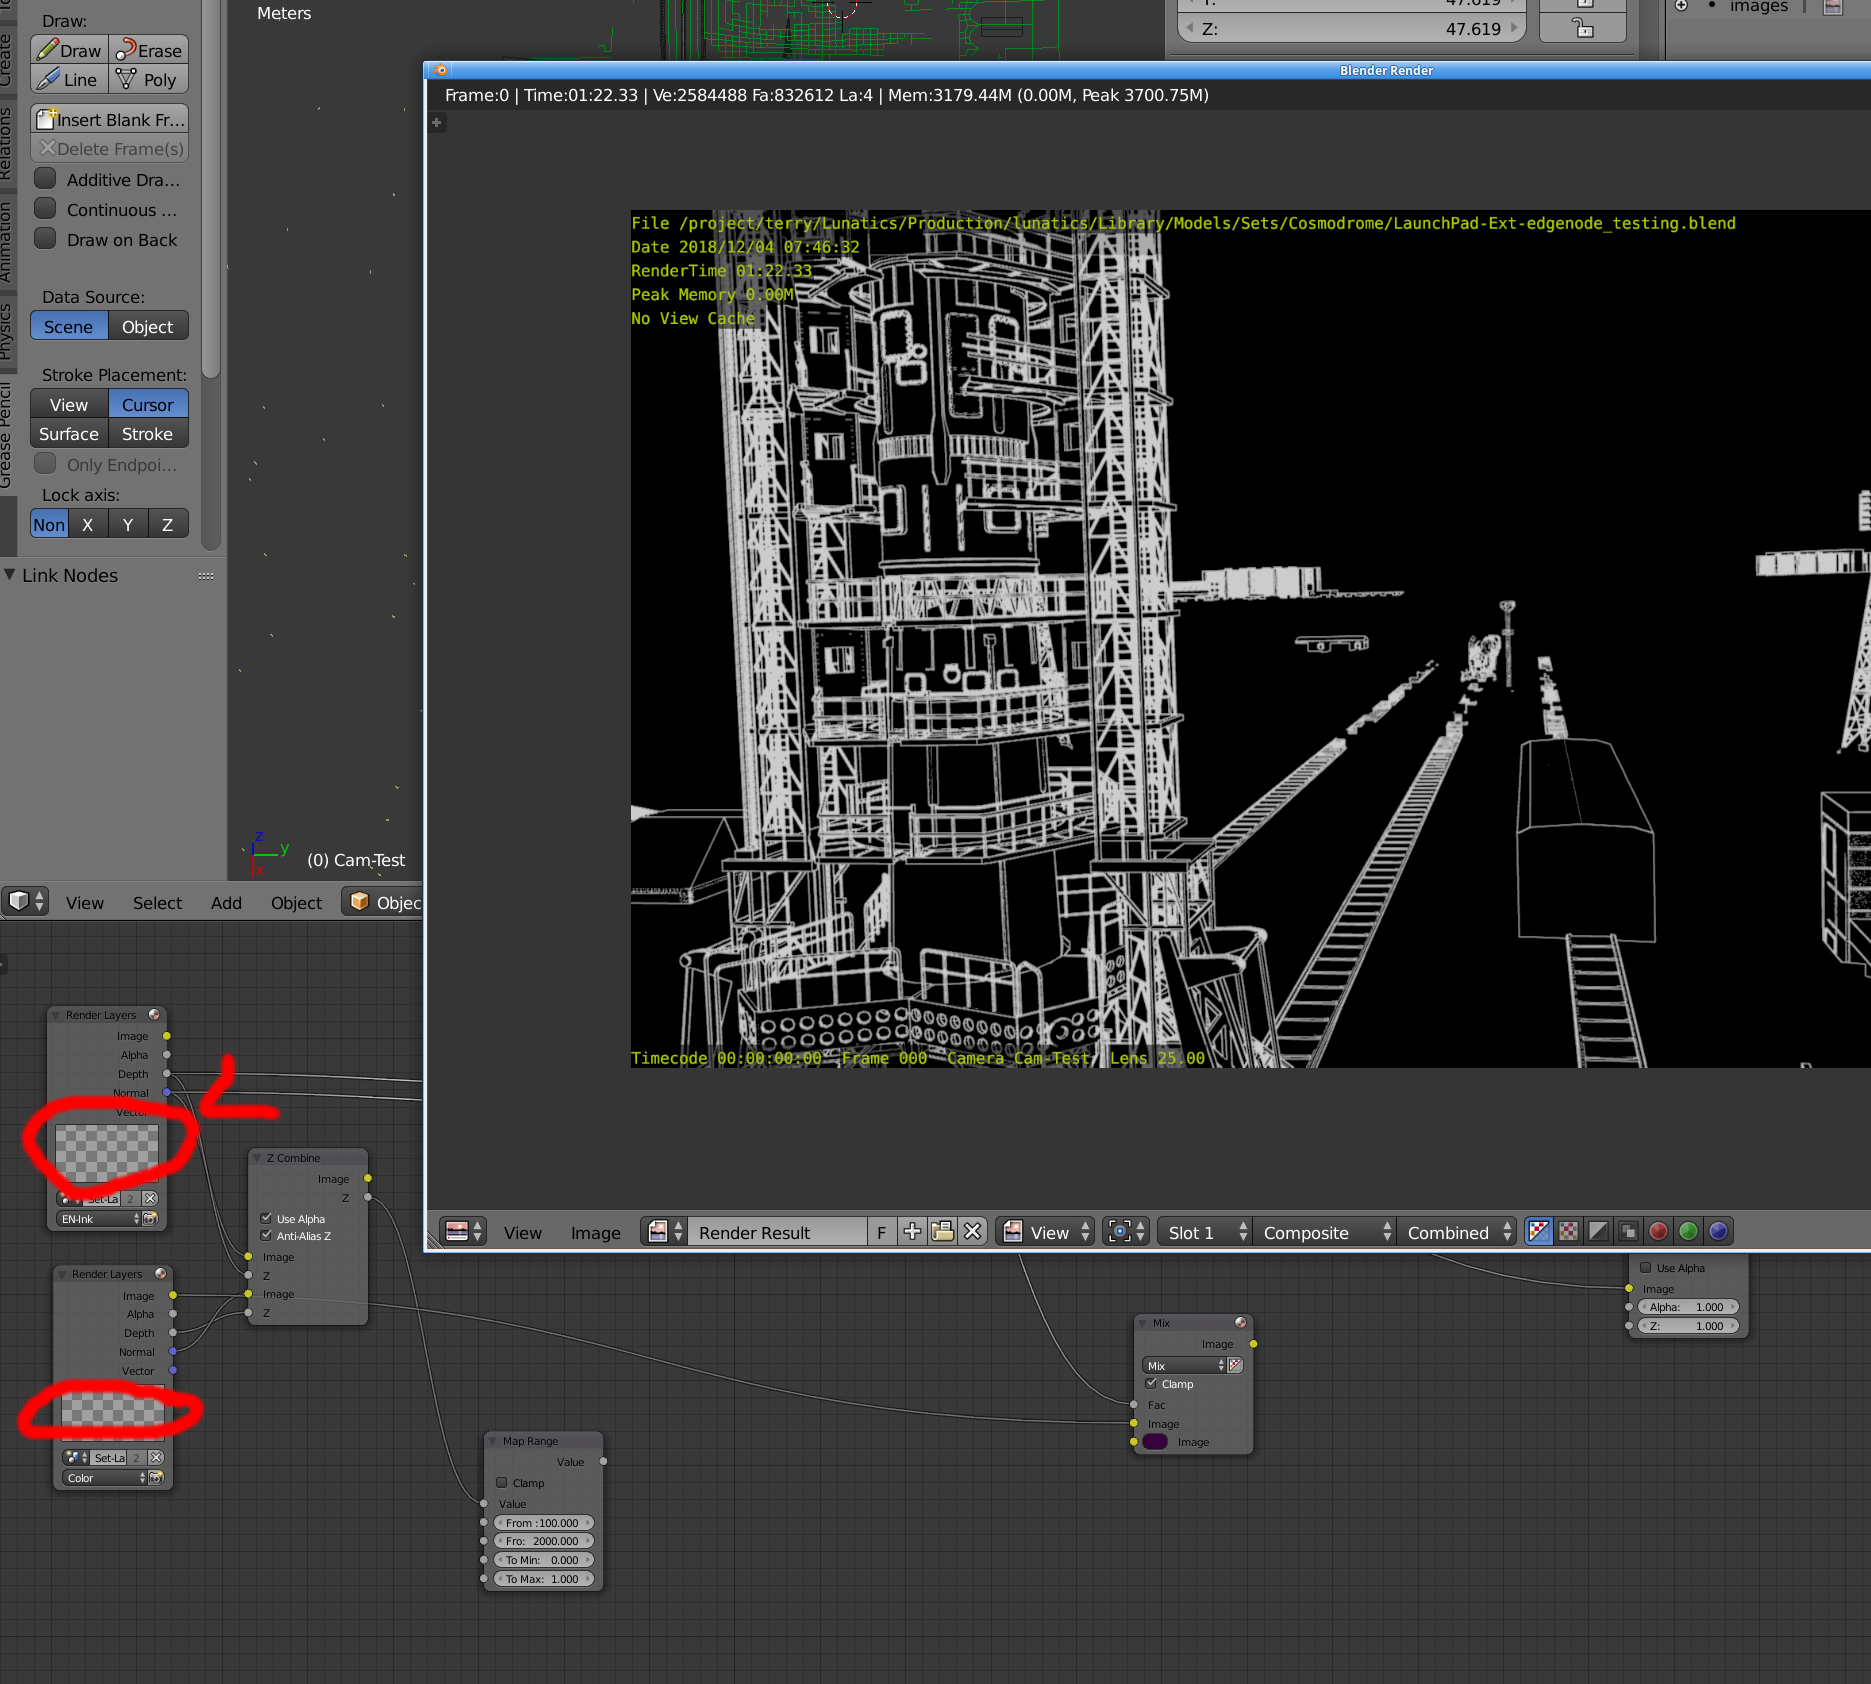Unlink Render Result with X icon

972,1232
